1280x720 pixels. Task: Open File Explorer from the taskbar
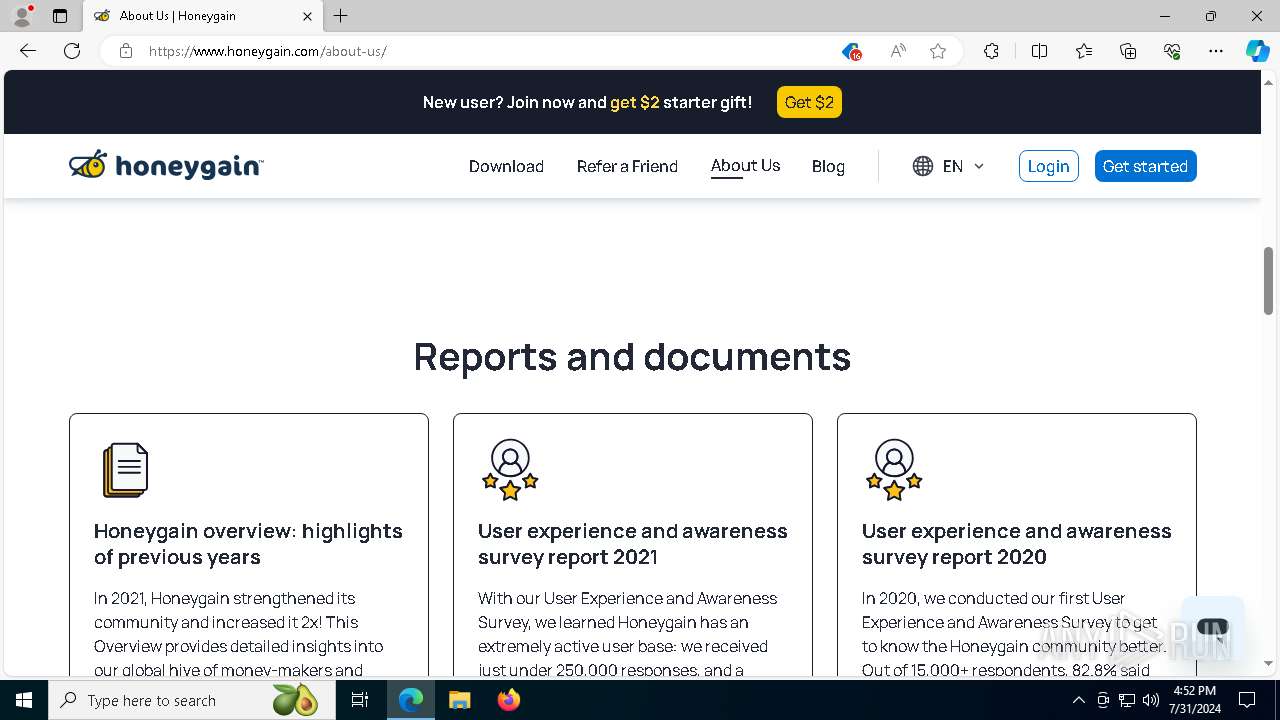[x=459, y=700]
